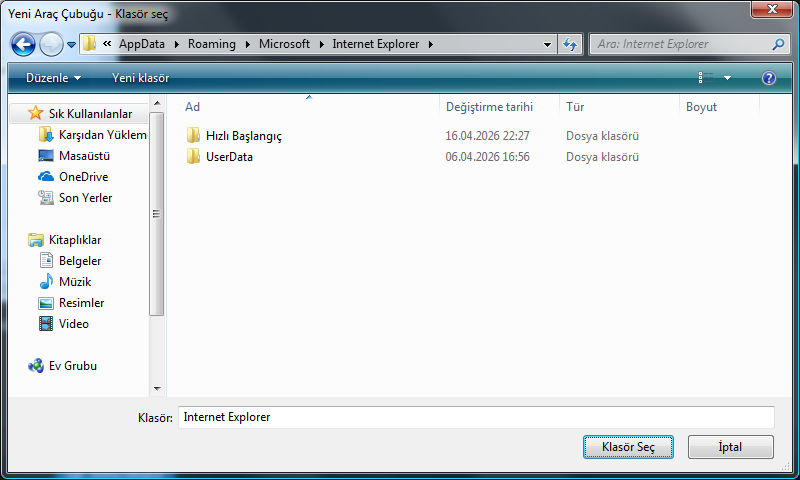This screenshot has height=480, width=800.
Task: Go to Microsoft in the breadcrumb
Action: tap(284, 44)
